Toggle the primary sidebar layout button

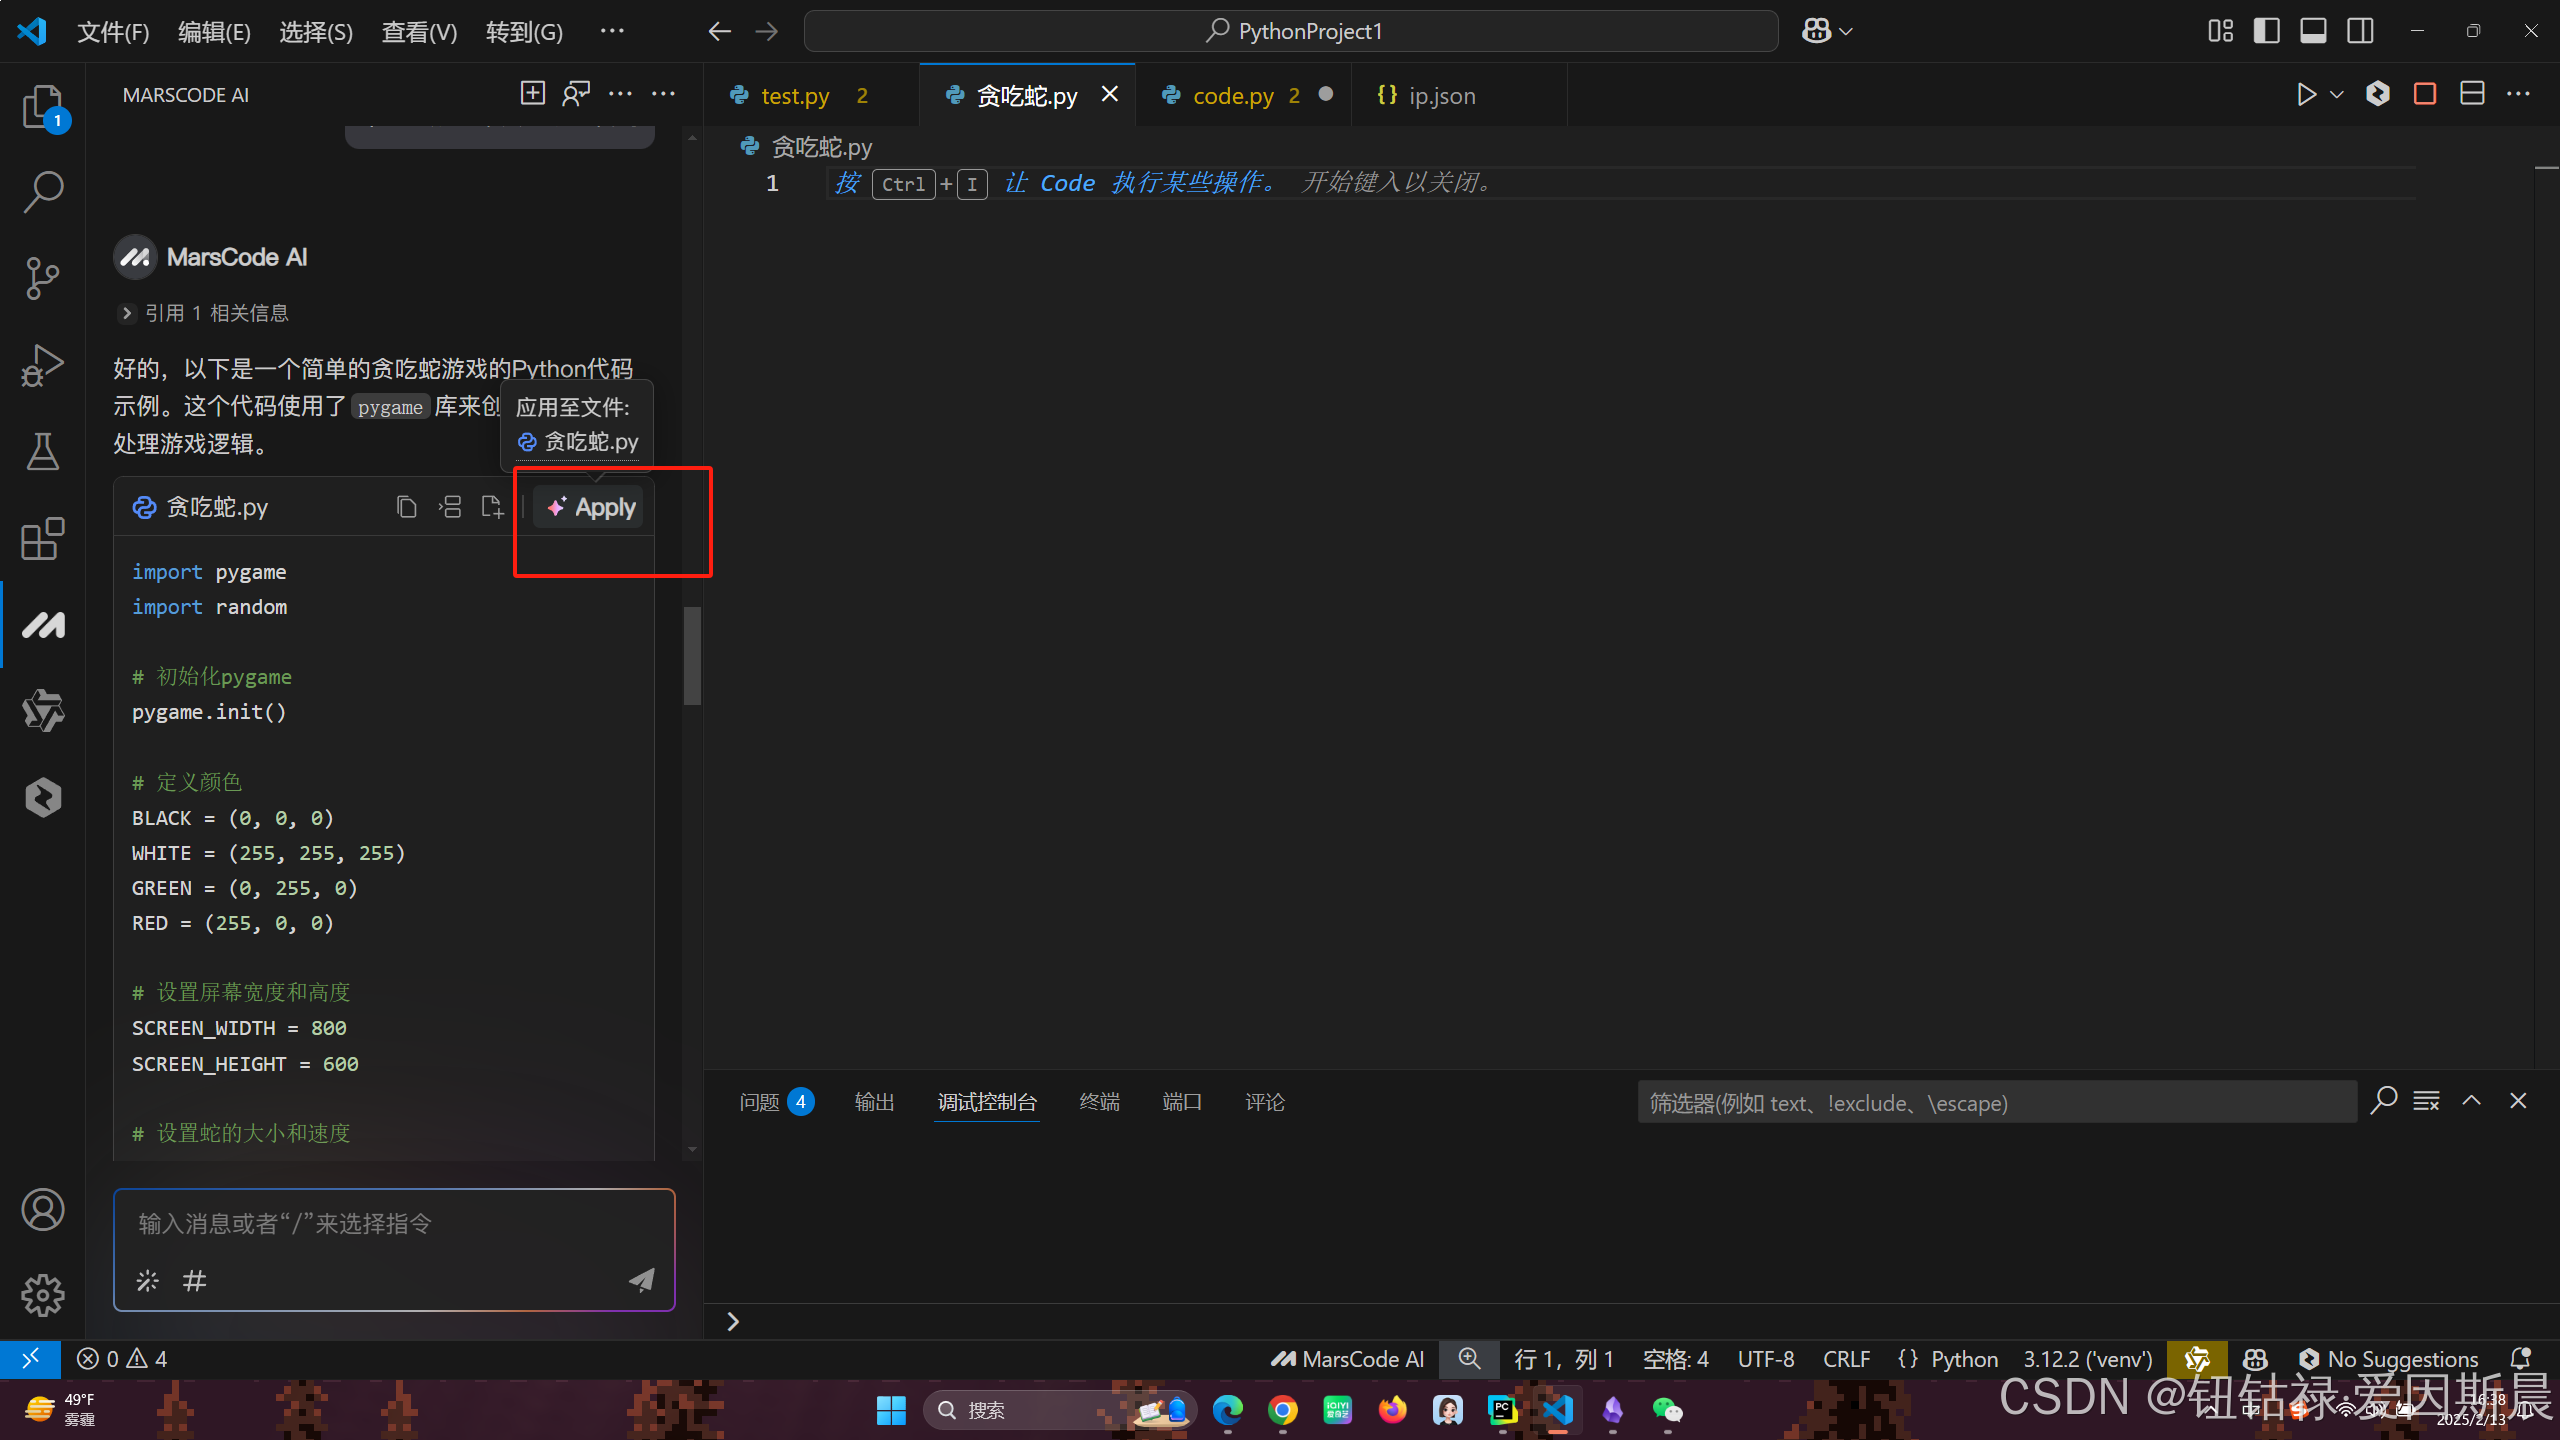click(2267, 31)
